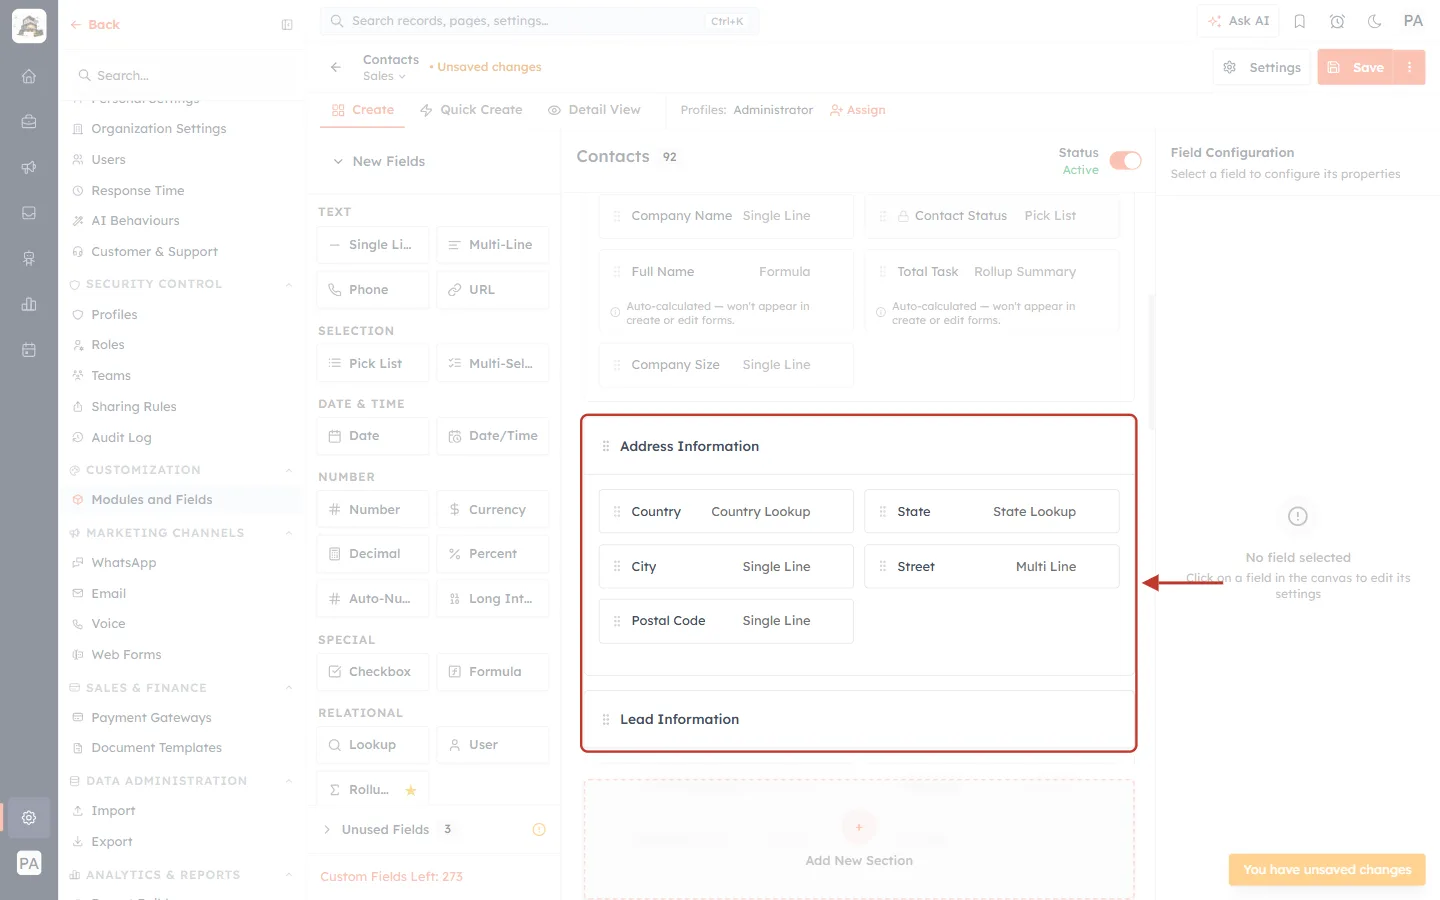The height and width of the screenshot is (900, 1440).
Task: Select the Postal Code field card
Action: coord(726,621)
